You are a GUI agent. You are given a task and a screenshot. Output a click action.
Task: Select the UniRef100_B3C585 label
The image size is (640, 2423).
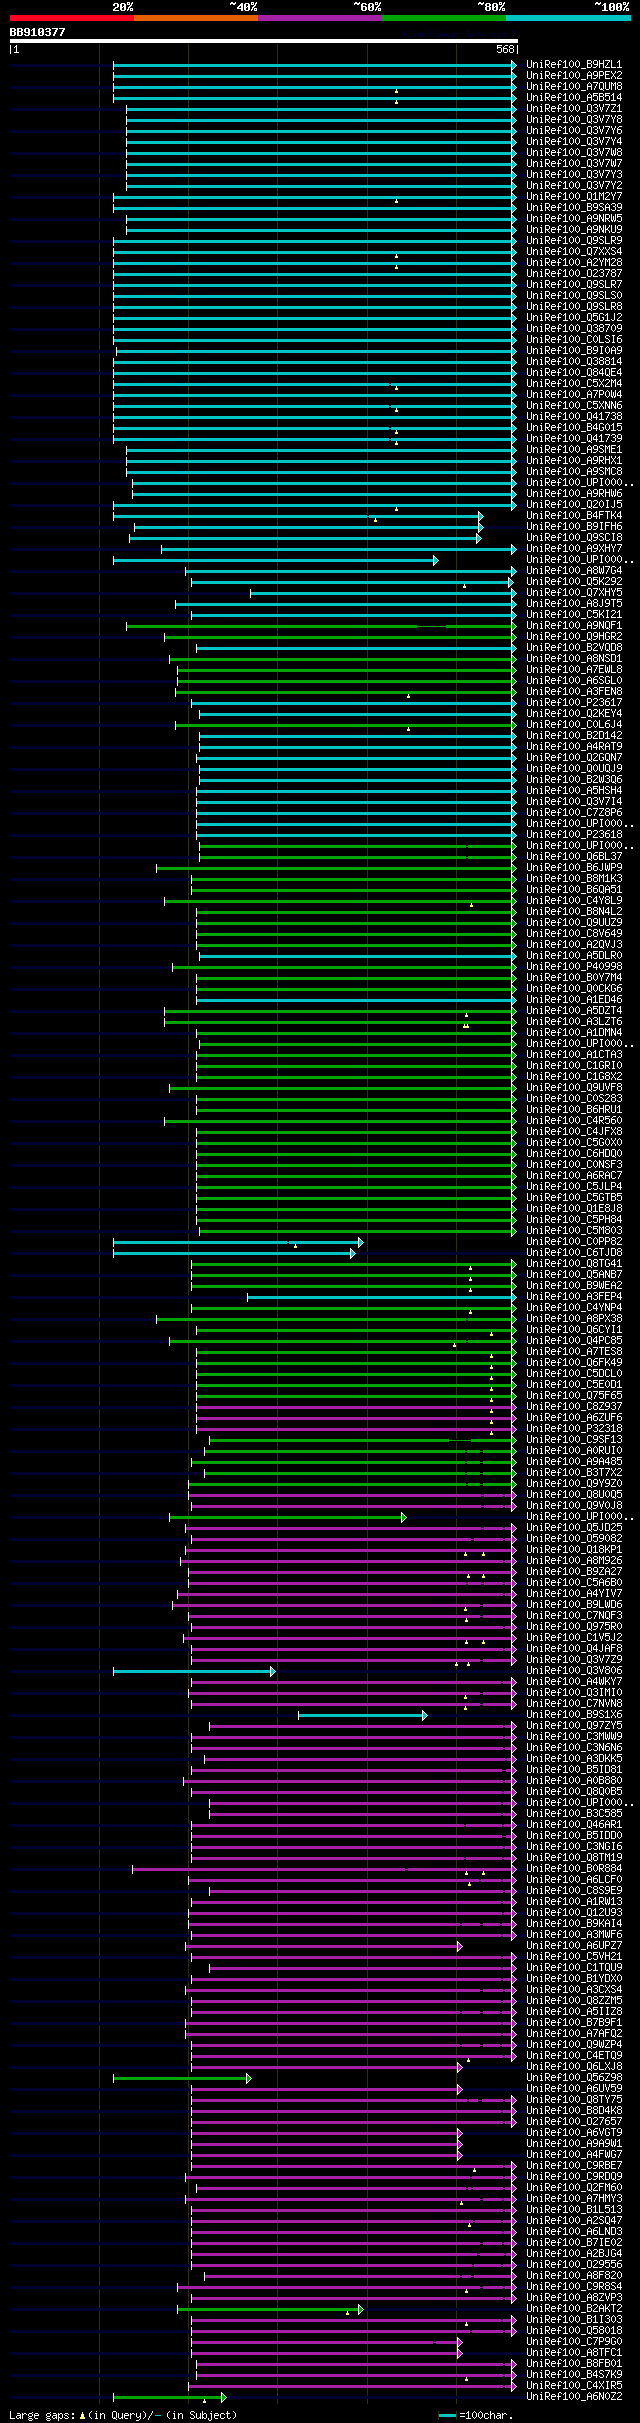[x=574, y=1813]
